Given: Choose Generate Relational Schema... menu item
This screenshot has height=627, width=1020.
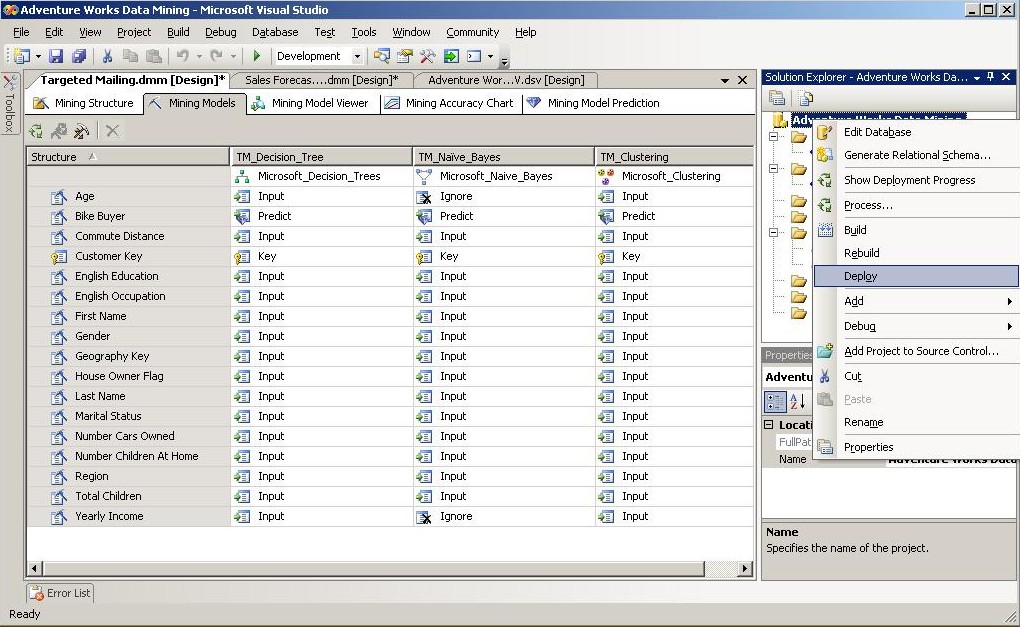Looking at the screenshot, I should pyautogui.click(x=917, y=155).
